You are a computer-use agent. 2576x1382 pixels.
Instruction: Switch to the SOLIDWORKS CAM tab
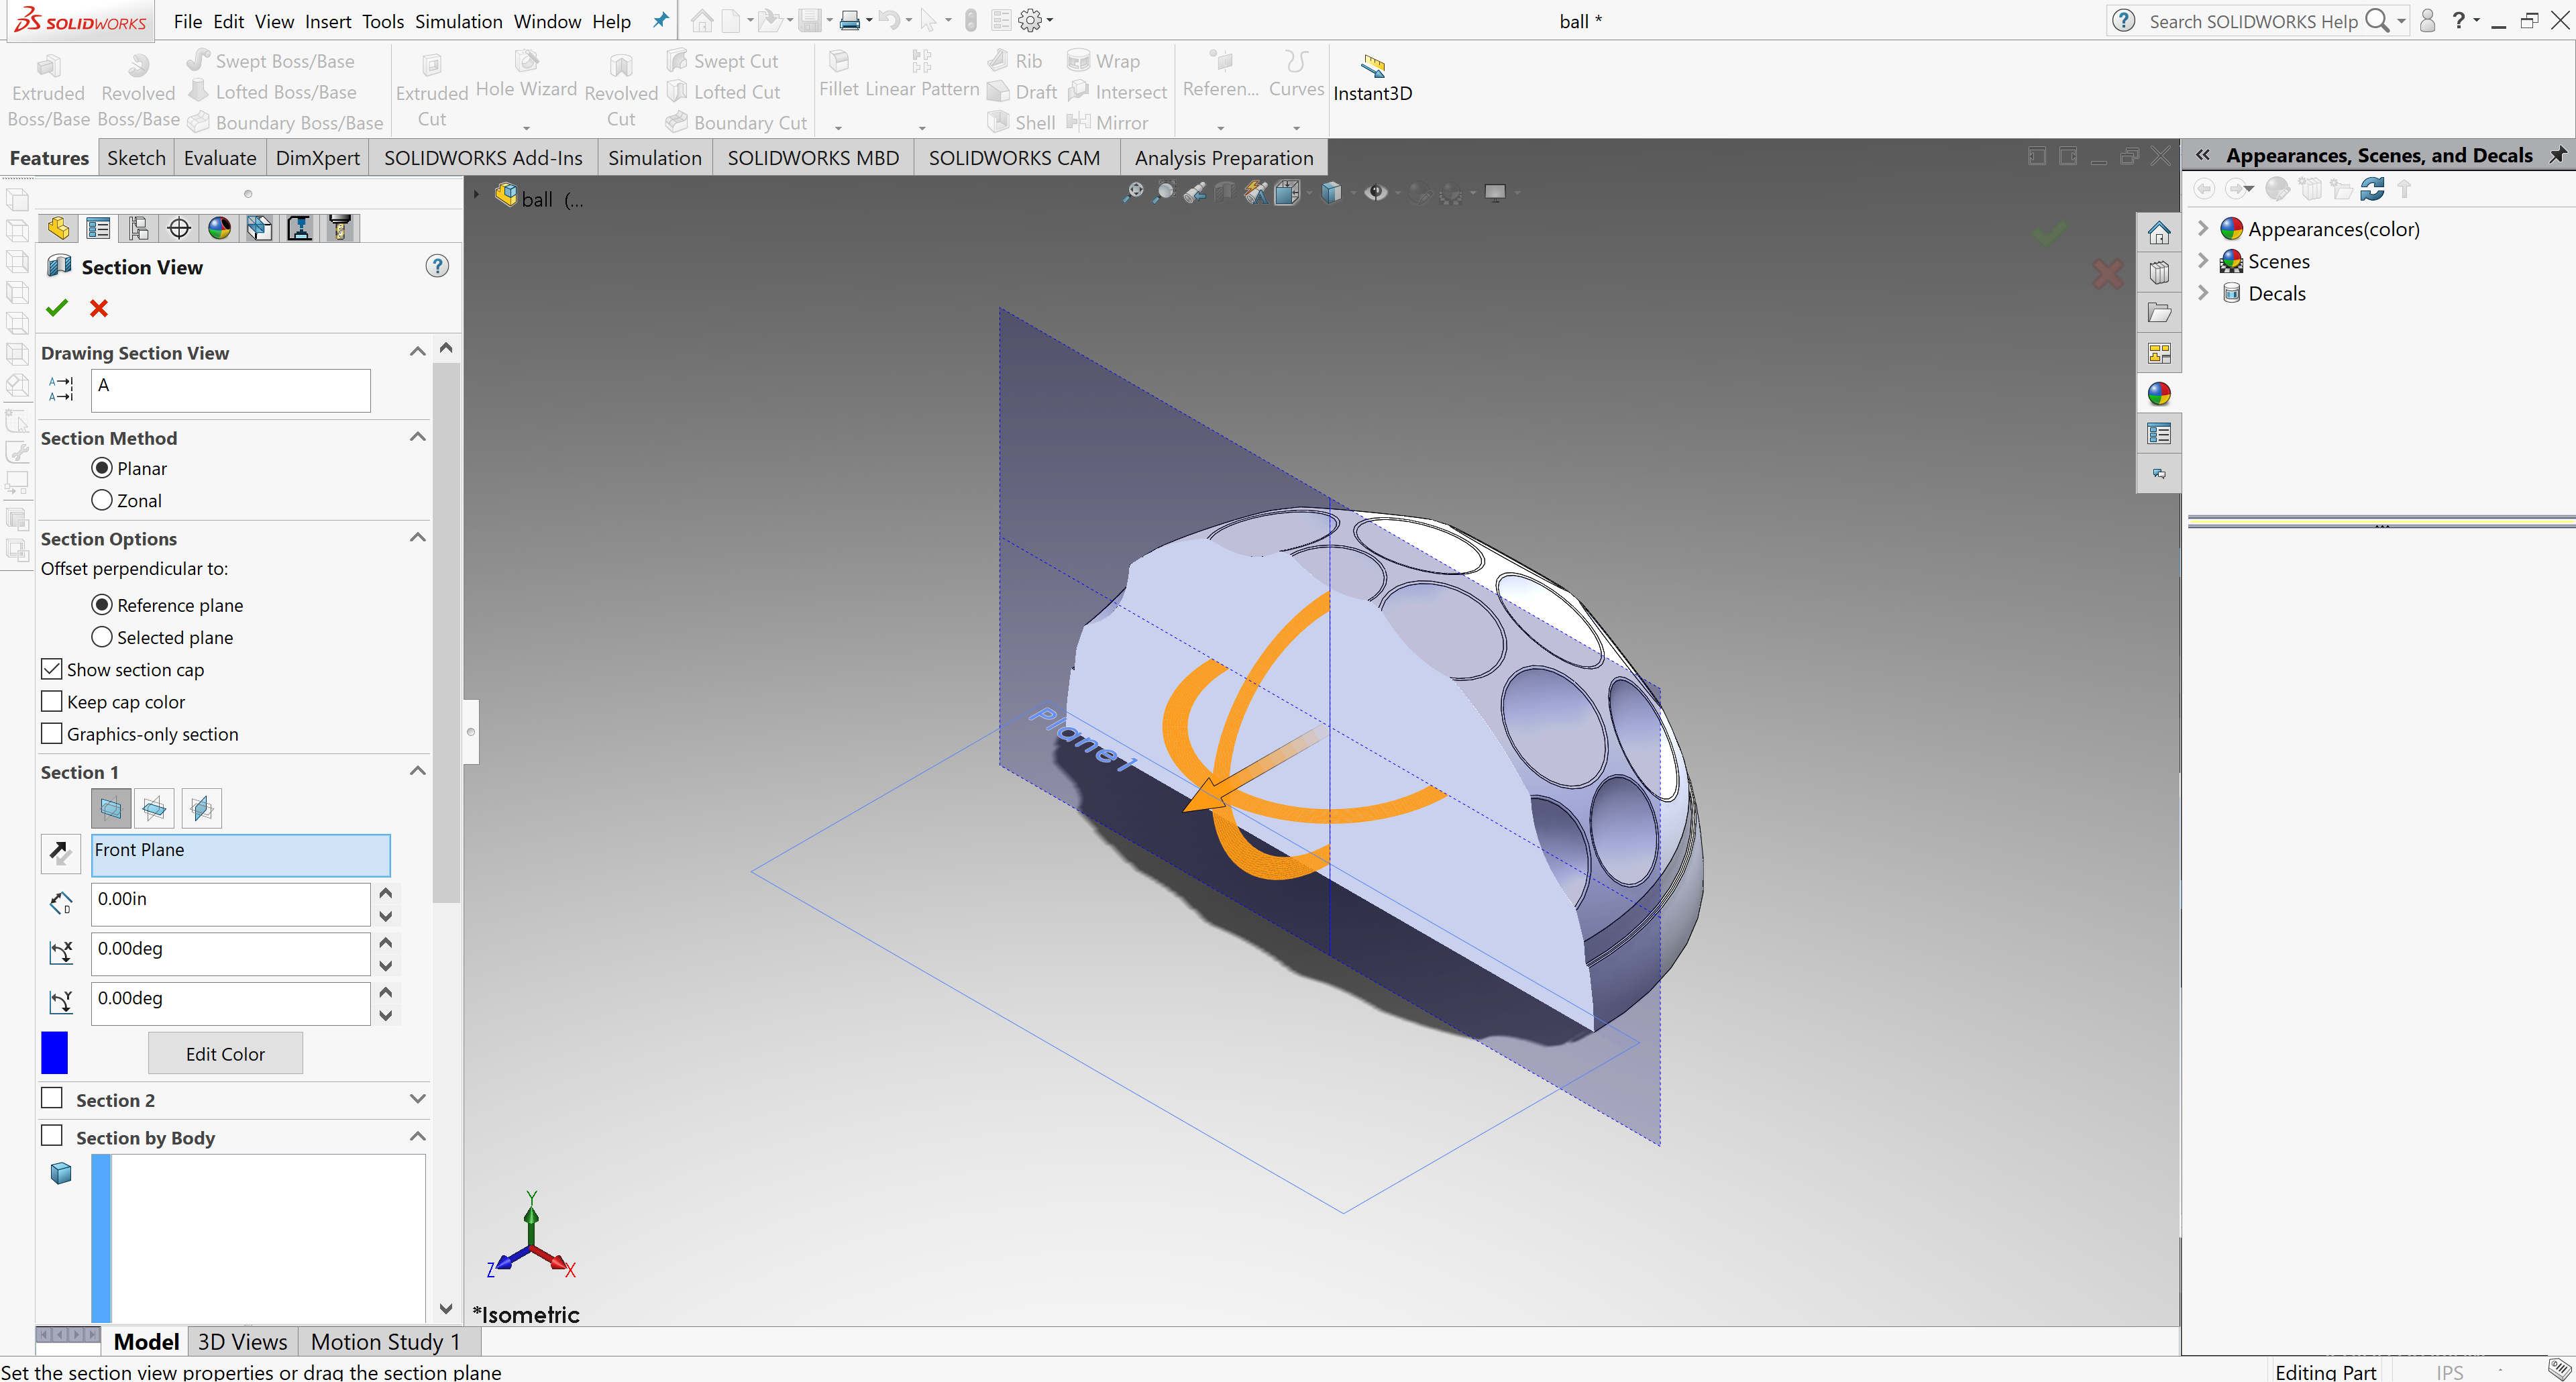click(1014, 158)
